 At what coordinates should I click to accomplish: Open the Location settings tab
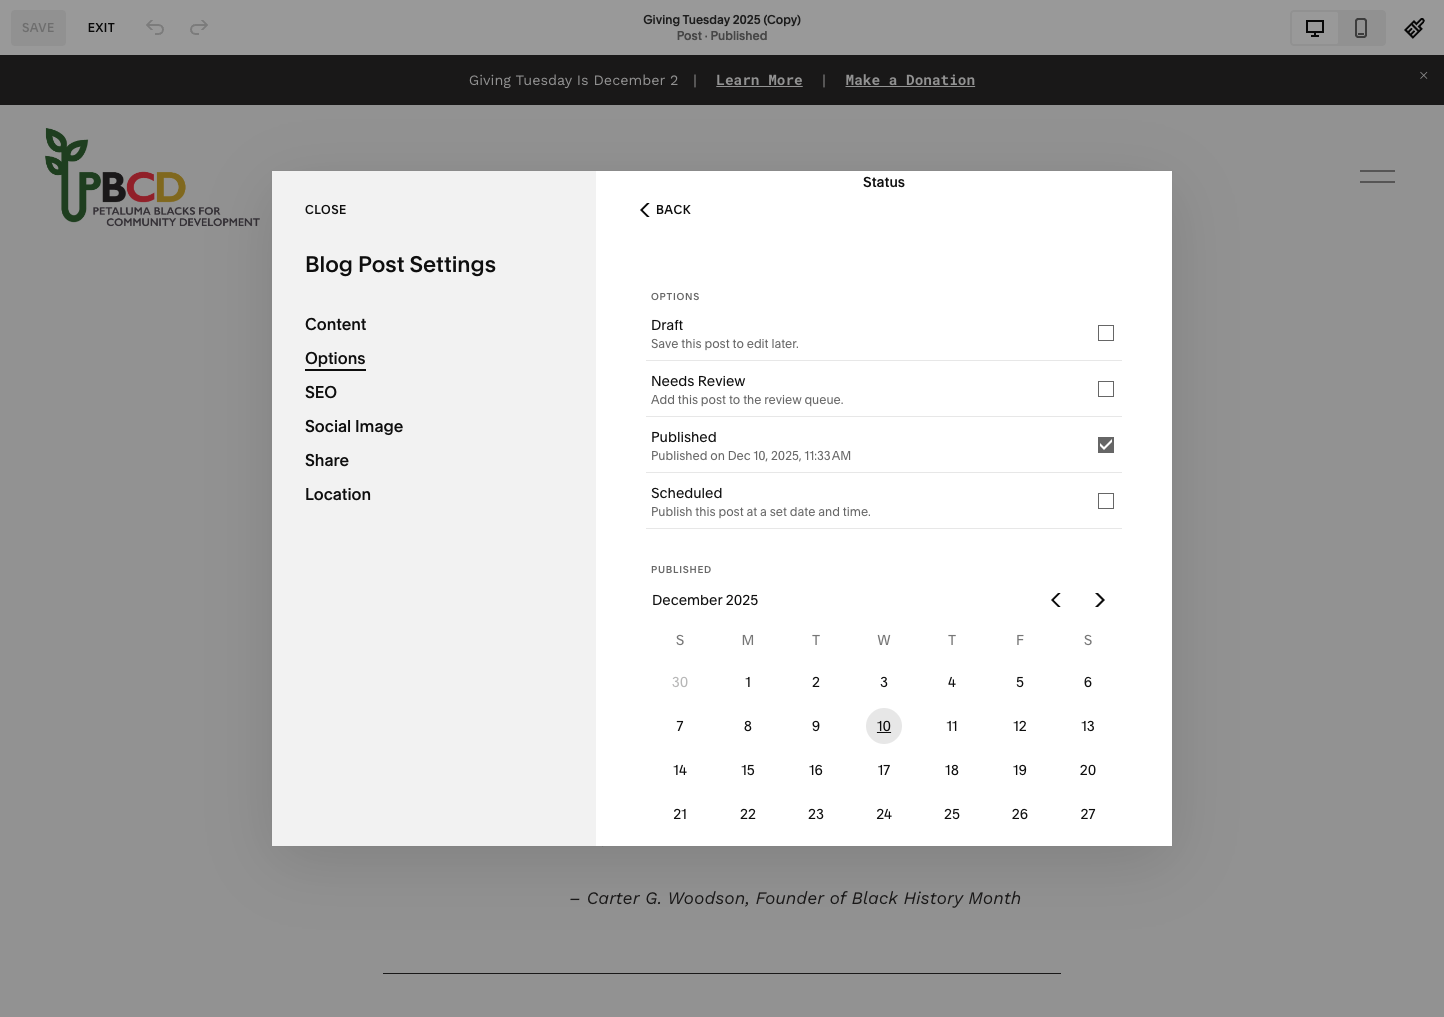point(338,495)
